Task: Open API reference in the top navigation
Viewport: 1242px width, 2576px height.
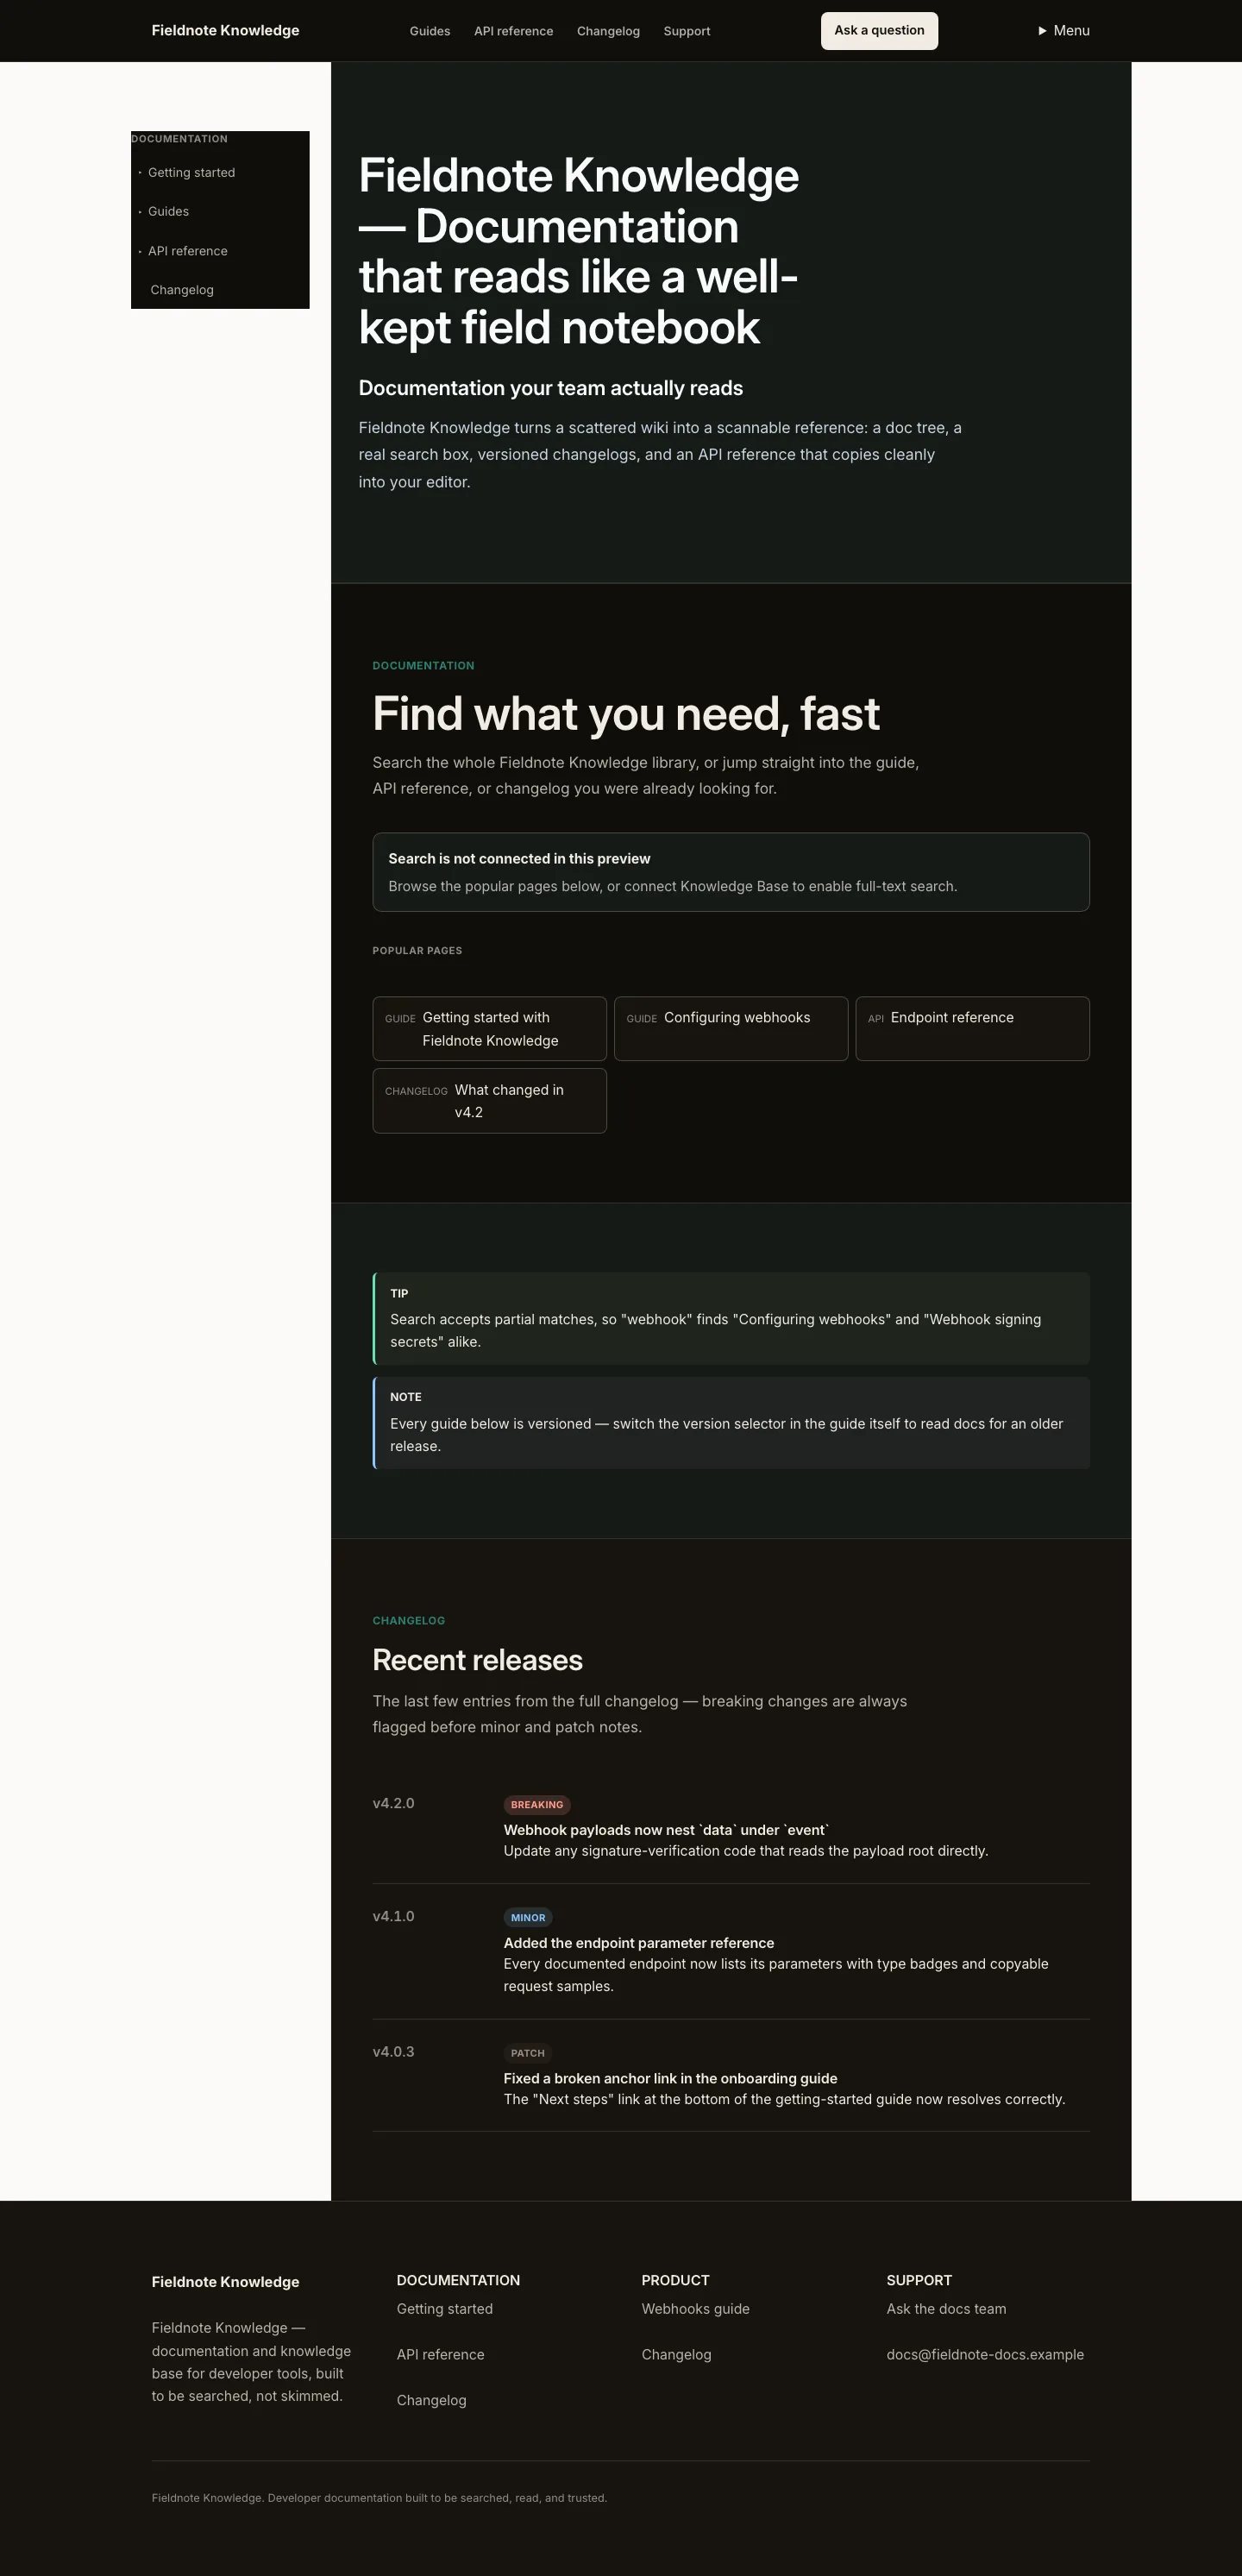Action: [x=513, y=31]
